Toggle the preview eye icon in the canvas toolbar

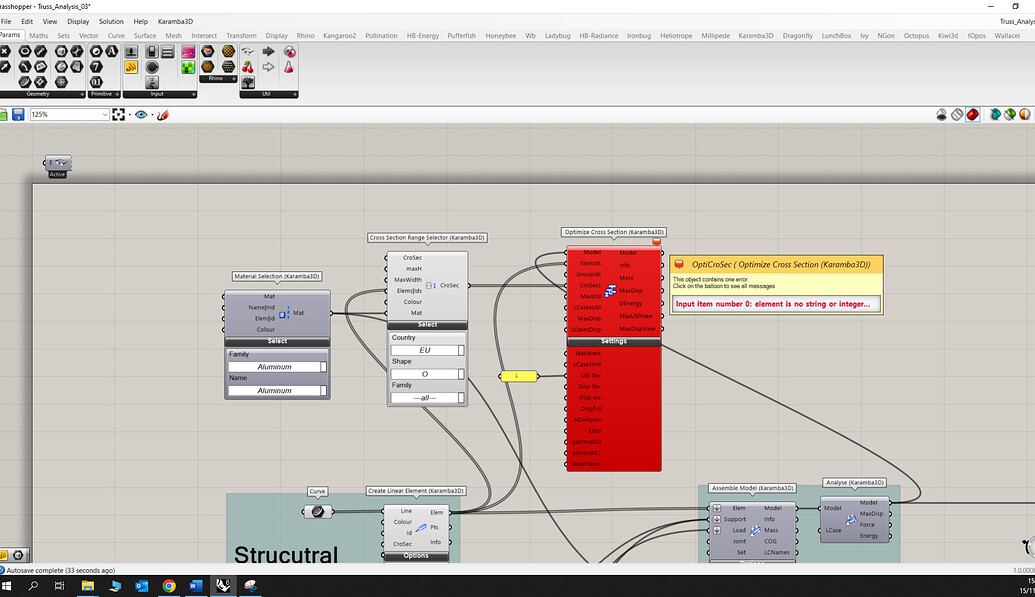(x=141, y=114)
